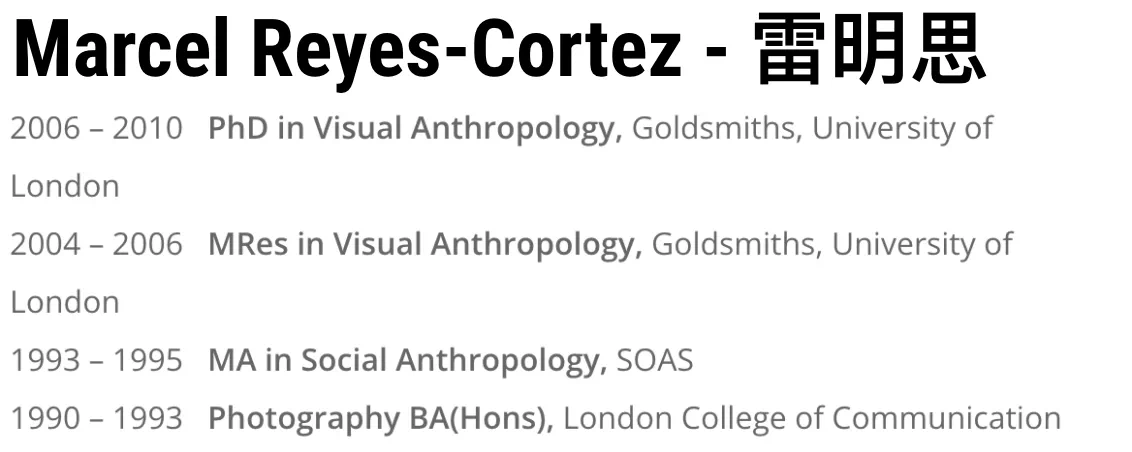Click London College of Communication text
Screen dimensions: 1132x452
click(x=812, y=418)
